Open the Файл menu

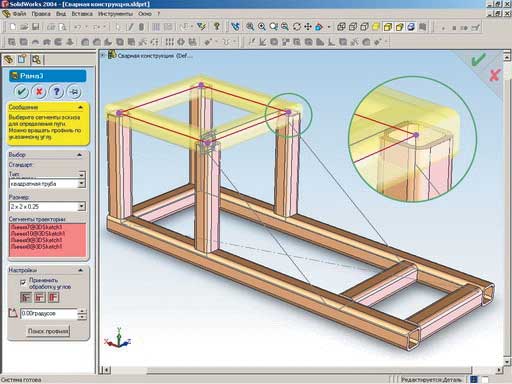pos(20,14)
